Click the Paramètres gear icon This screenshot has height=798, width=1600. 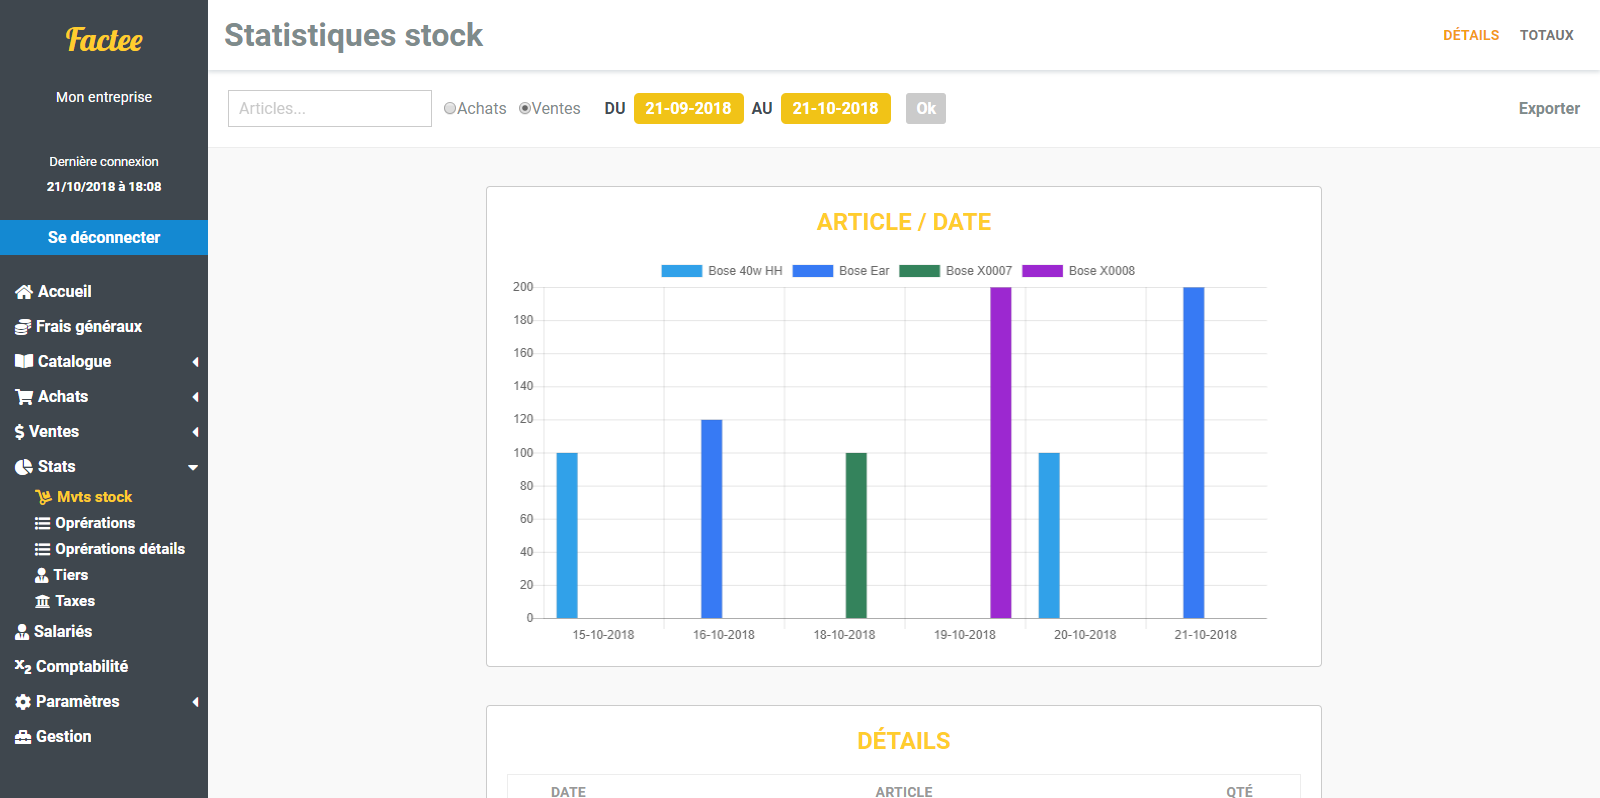(x=23, y=702)
